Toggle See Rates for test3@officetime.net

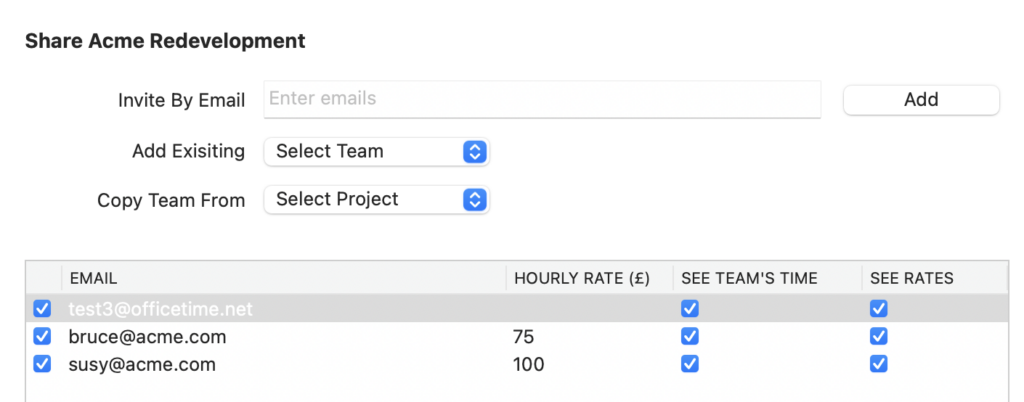point(878,309)
